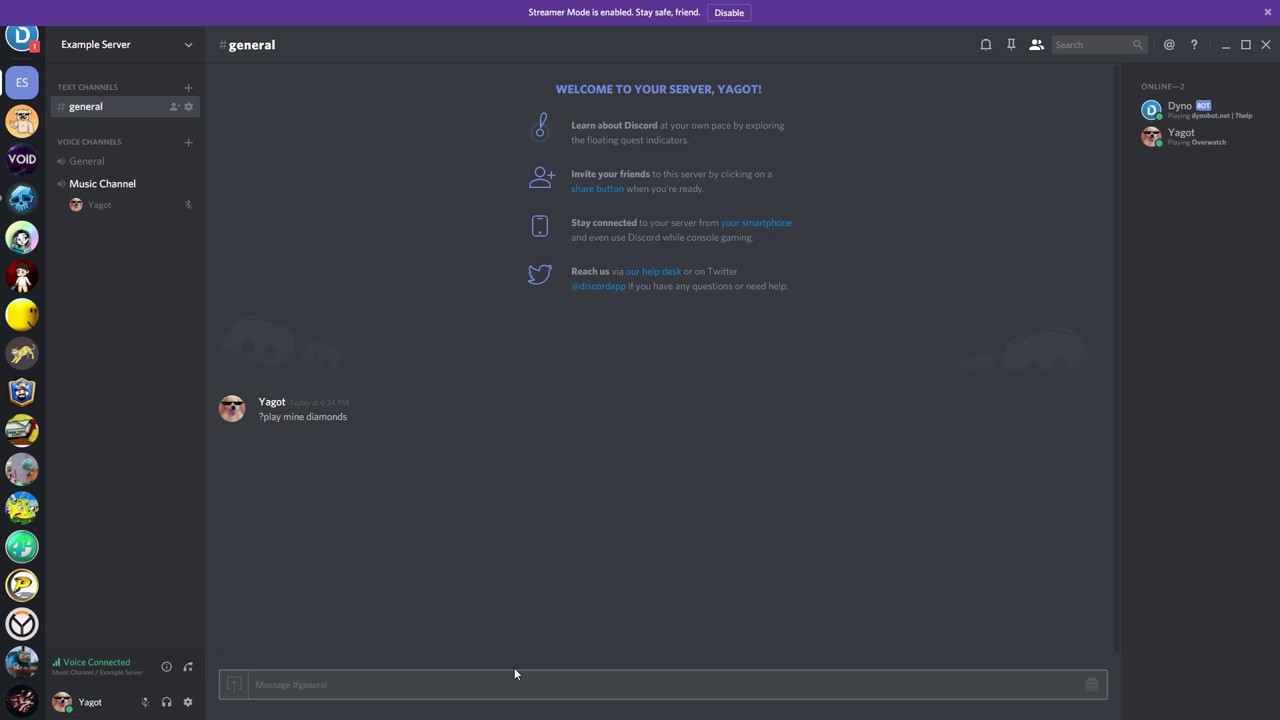Screen dimensions: 1280x720
Task: Click Yagot avatar on chat message
Action: tap(232, 408)
